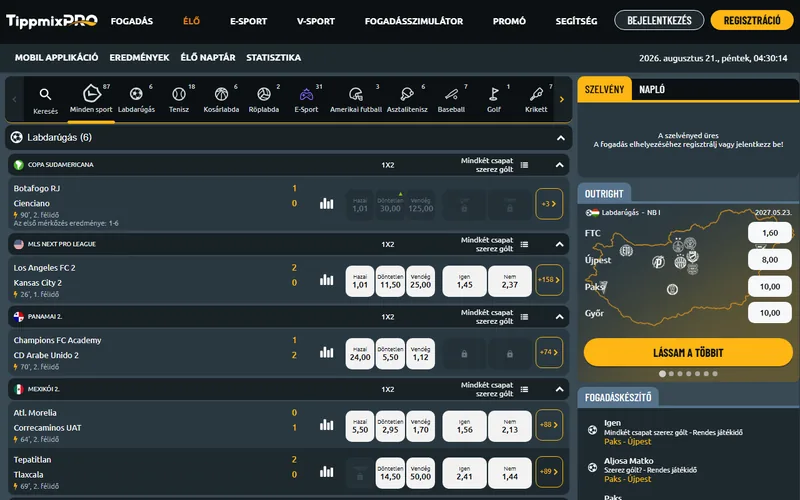The image size is (800, 500).
Task: Select Tenisz sport filter icon
Action: coord(179,94)
